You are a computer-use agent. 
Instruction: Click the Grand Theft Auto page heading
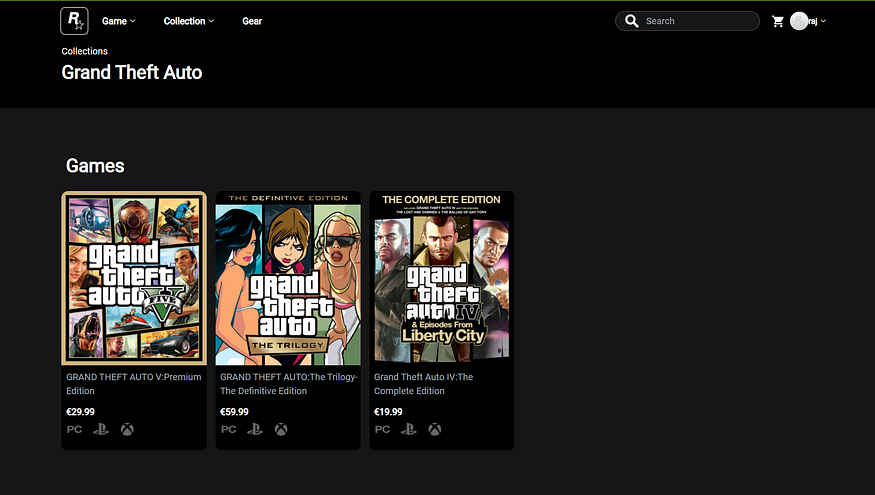pyautogui.click(x=132, y=73)
